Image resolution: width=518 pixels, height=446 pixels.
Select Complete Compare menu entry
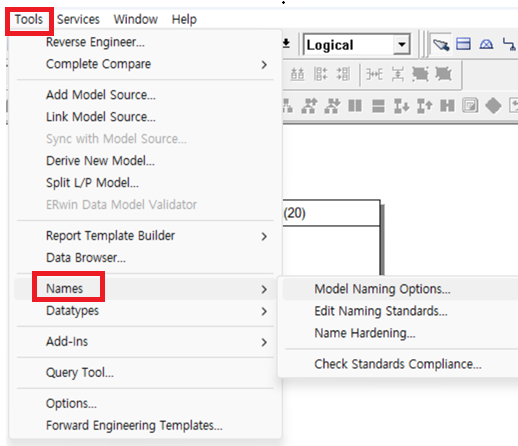tap(145, 64)
